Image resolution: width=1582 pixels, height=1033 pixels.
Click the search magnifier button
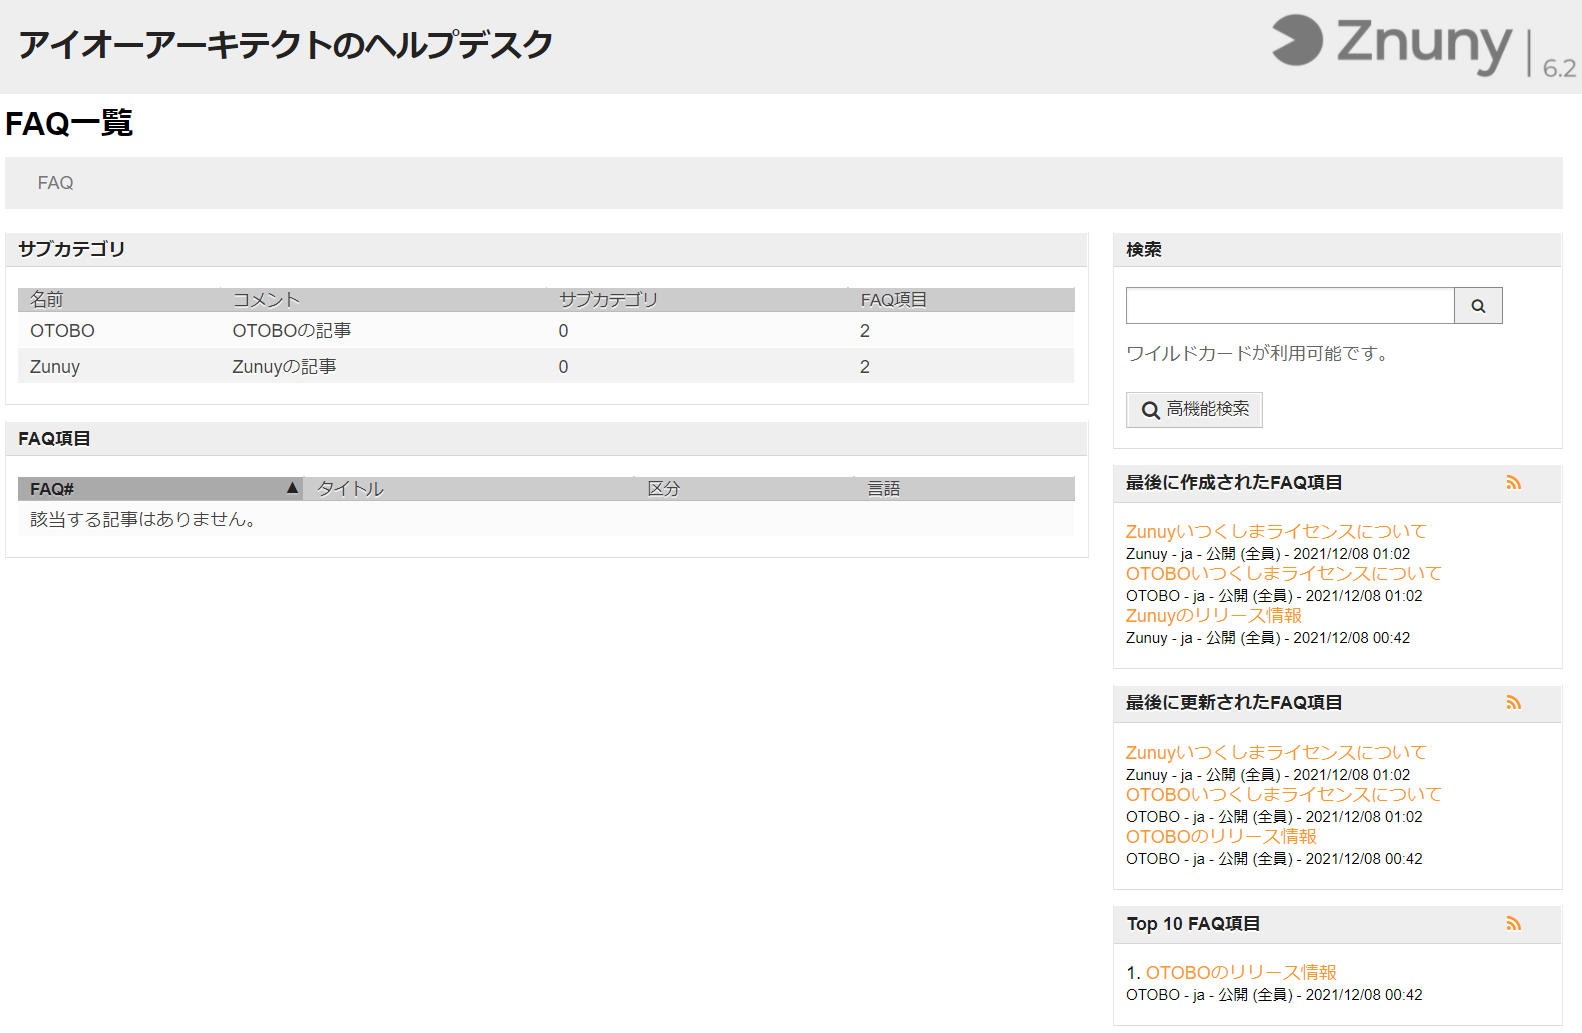tap(1478, 306)
